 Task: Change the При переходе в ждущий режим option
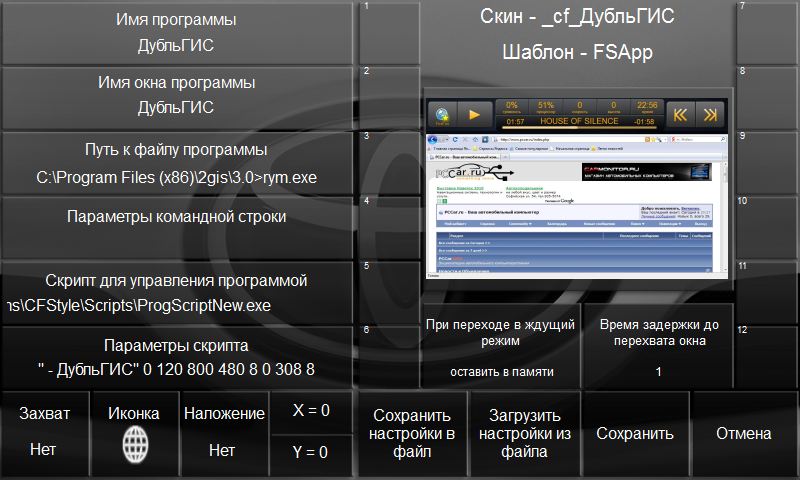click(500, 348)
